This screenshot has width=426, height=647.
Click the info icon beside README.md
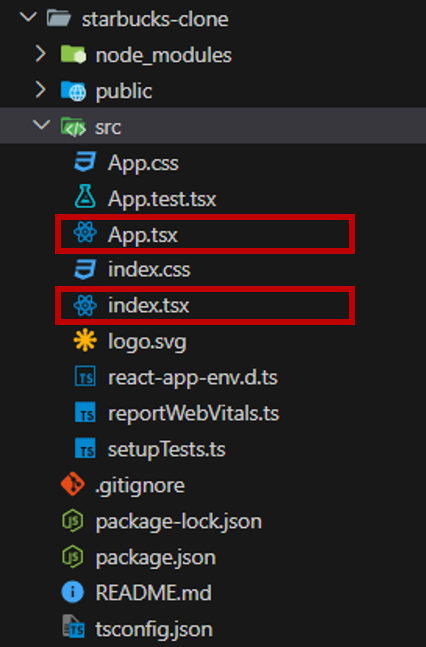[73, 593]
